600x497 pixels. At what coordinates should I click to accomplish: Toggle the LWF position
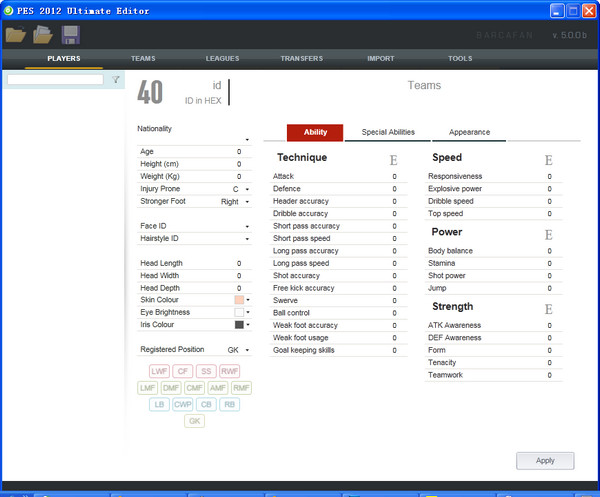[159, 371]
